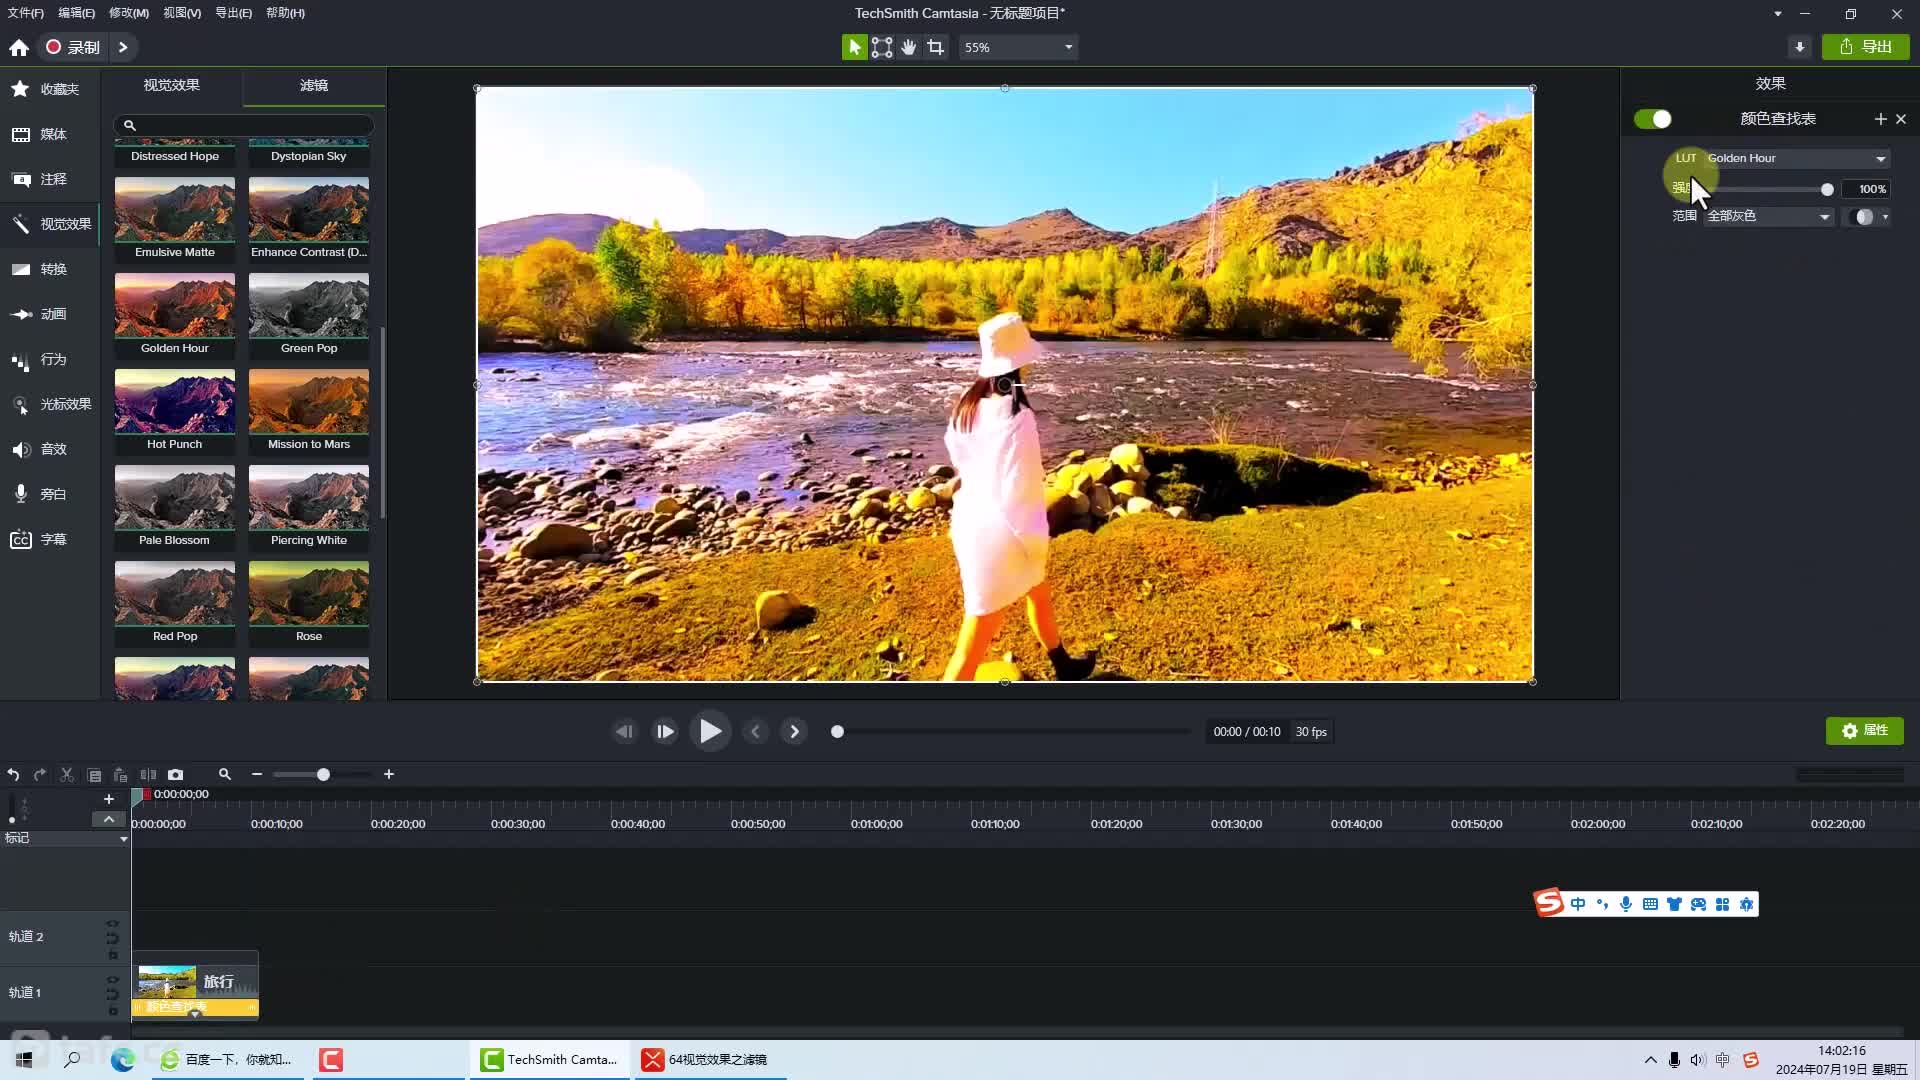This screenshot has width=1920, height=1080.
Task: Open the LUT Golden Hour dropdown
Action: 1797,158
